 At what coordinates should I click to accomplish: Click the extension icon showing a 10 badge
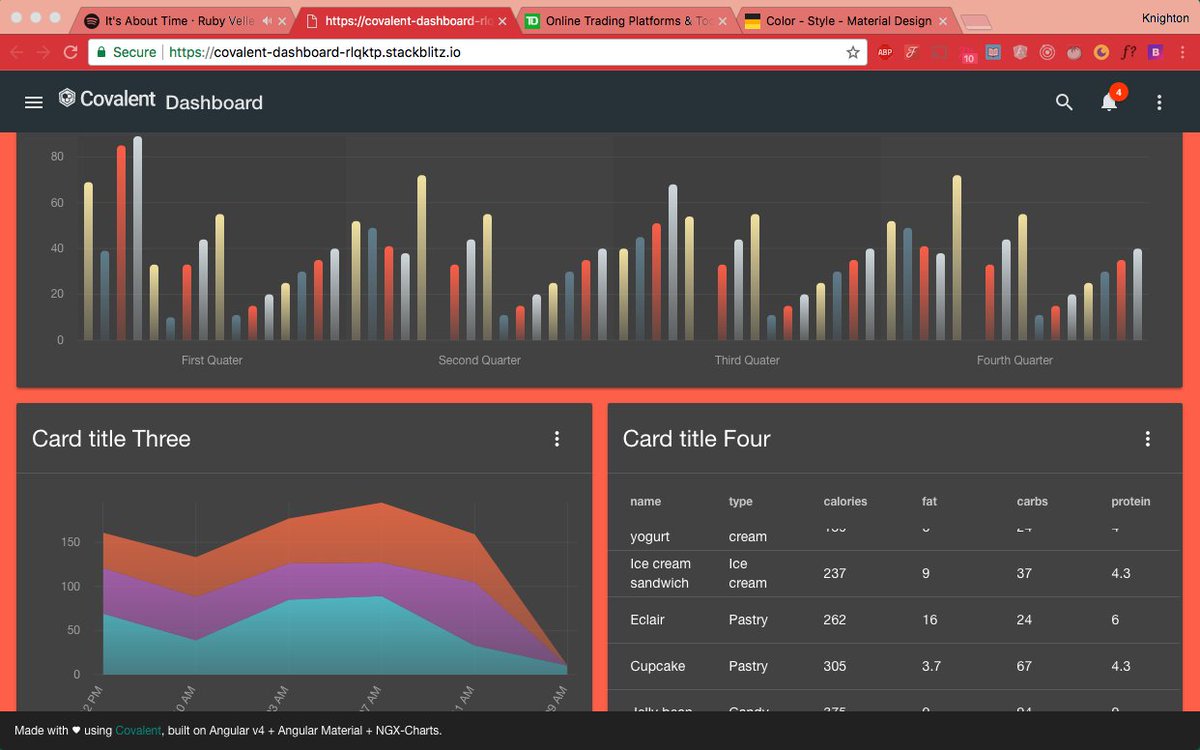point(966,52)
